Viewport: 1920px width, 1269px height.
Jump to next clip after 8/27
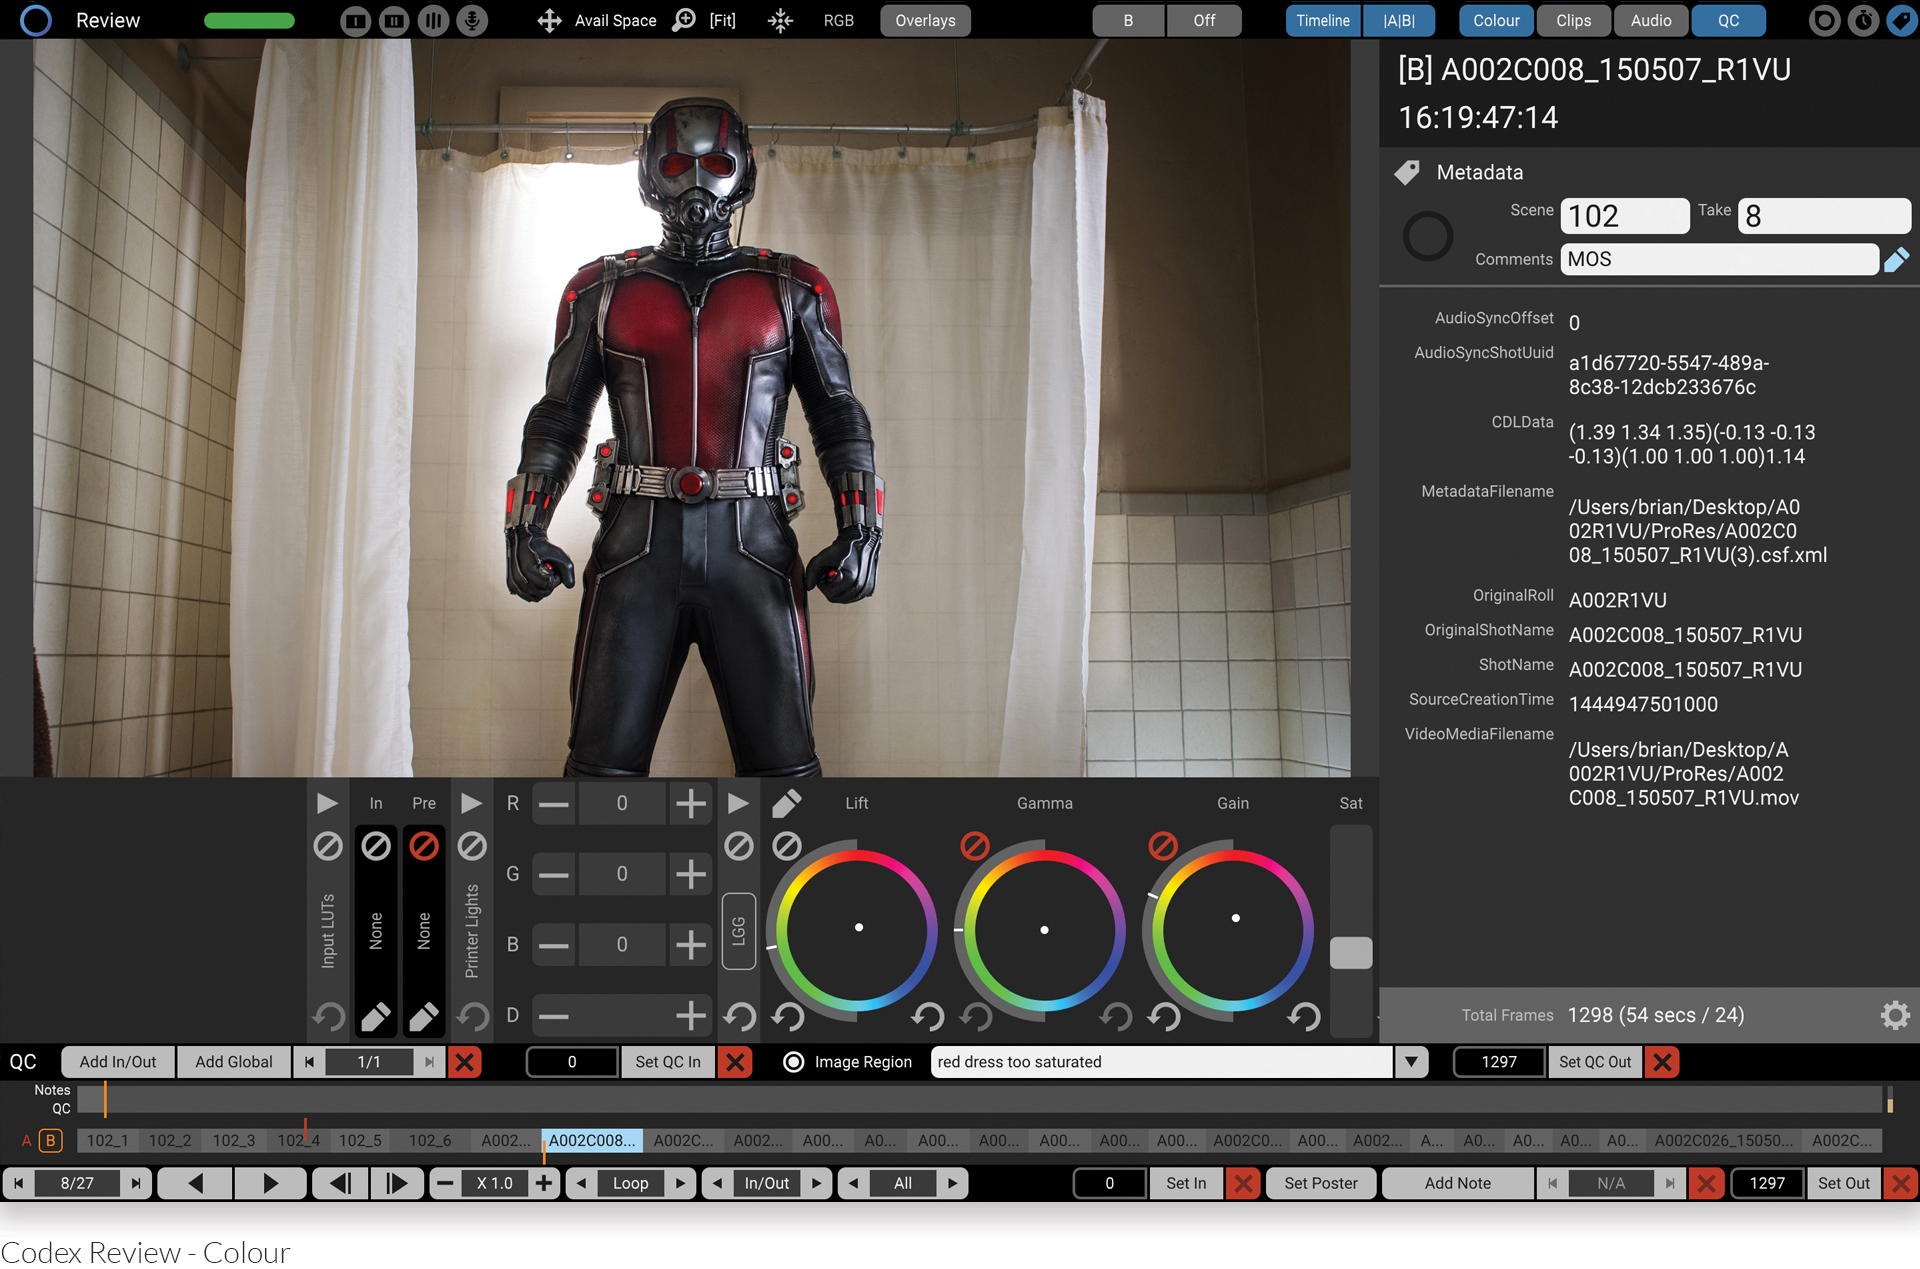(x=136, y=1184)
